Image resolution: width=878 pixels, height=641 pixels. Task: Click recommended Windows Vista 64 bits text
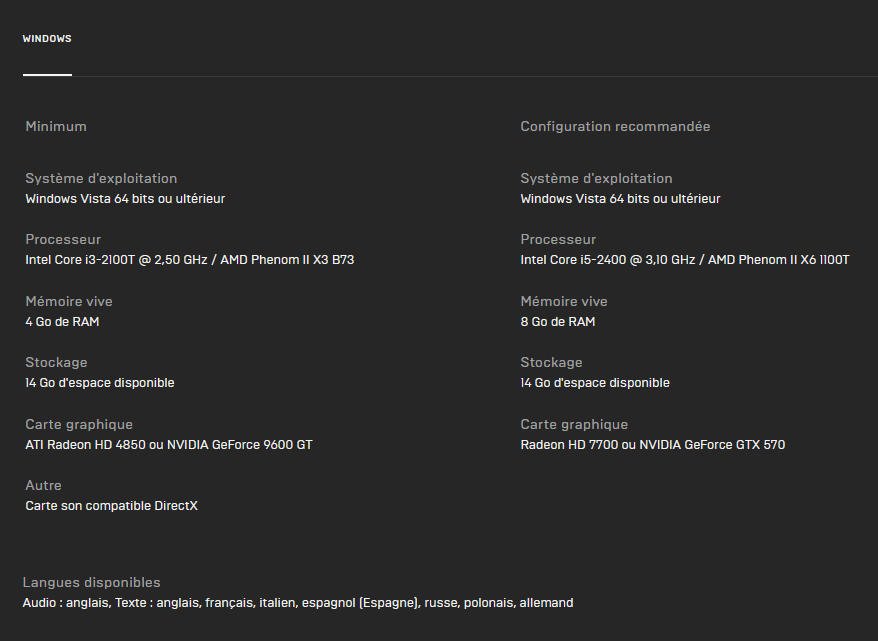(x=620, y=199)
